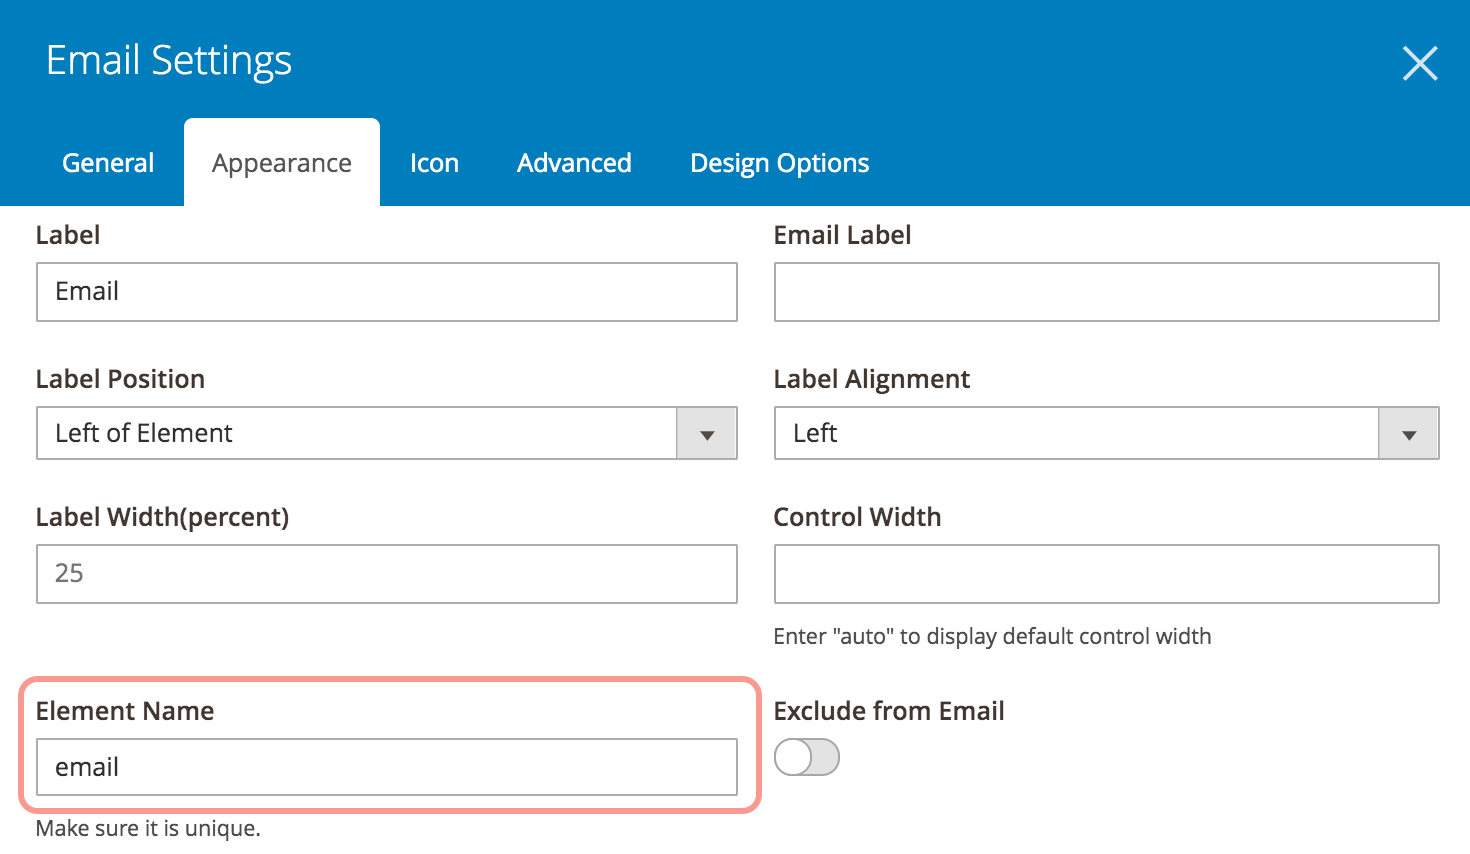Open the Label Alignment combo box
This screenshot has width=1470, height=854.
pyautogui.click(x=1076, y=433)
